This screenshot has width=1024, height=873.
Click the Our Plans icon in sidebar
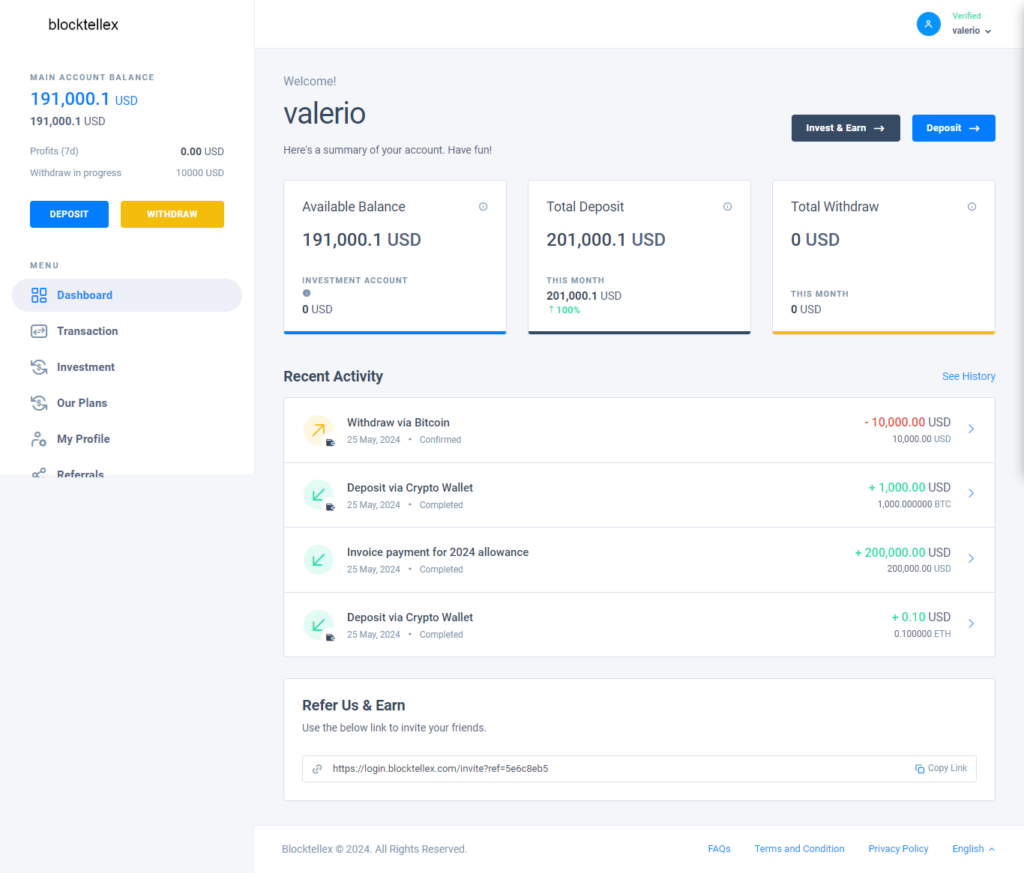(x=39, y=403)
